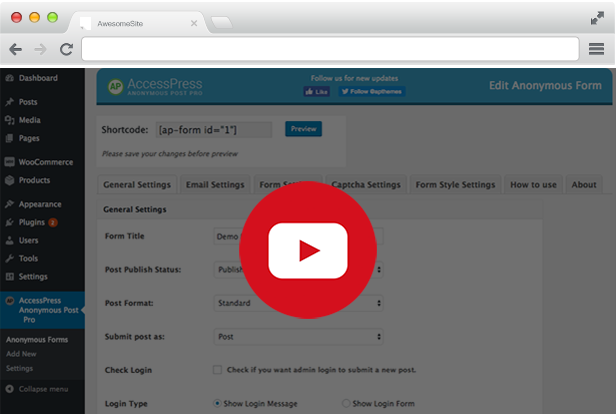This screenshot has height=414, width=616.
Task: Click the AccessPress AP header logo
Action: pyautogui.click(x=155, y=86)
